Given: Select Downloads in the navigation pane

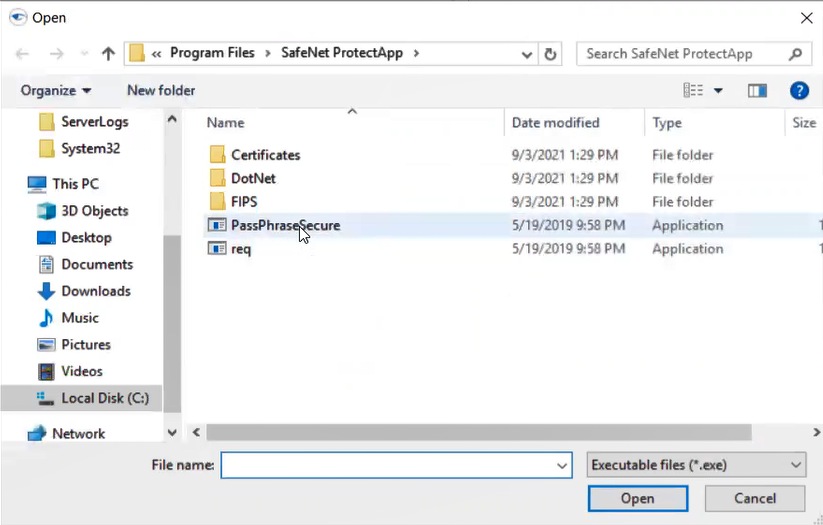Looking at the screenshot, I should pyautogui.click(x=95, y=291).
